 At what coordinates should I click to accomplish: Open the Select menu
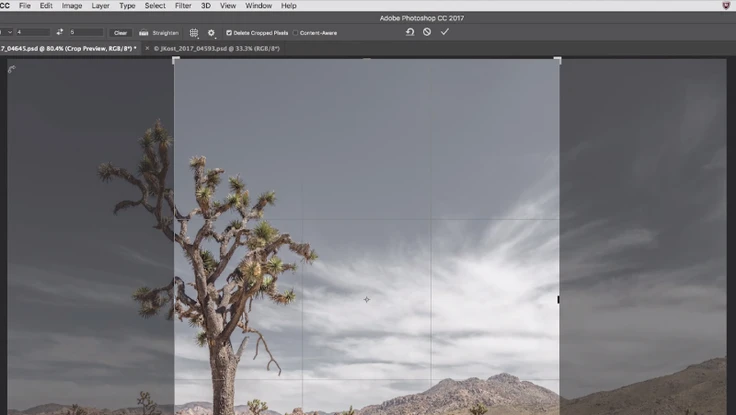point(155,6)
